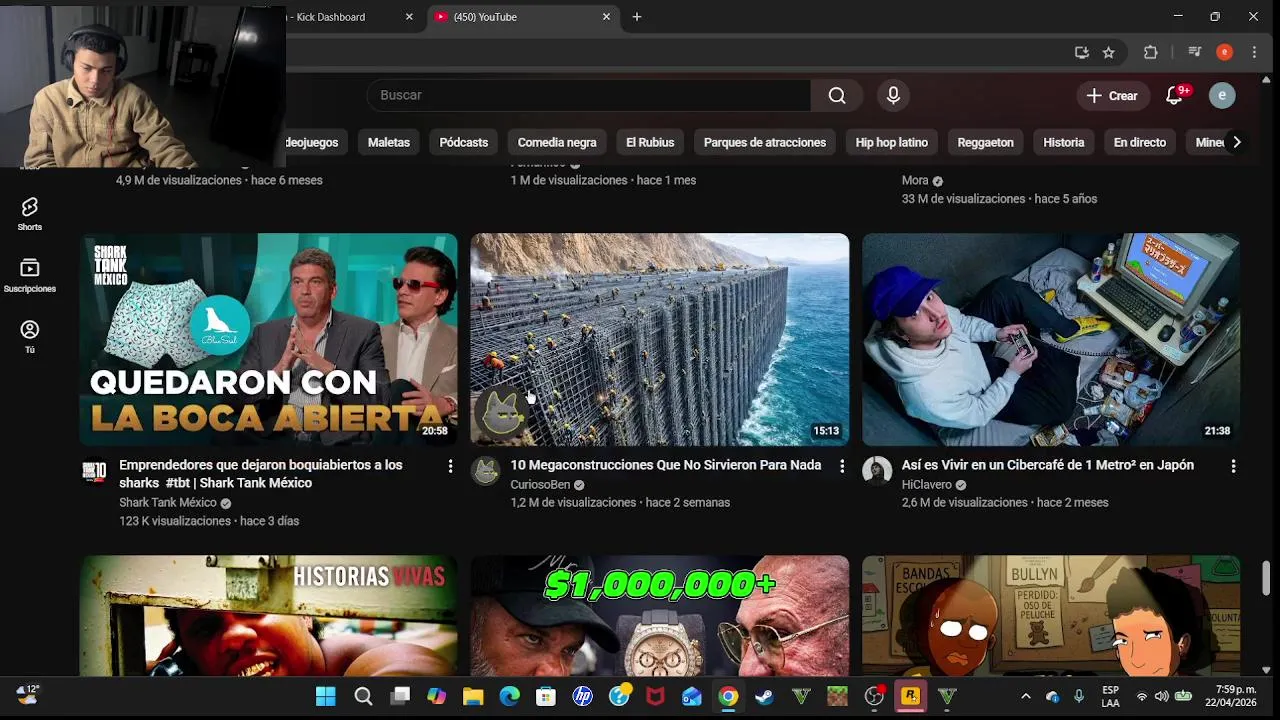Select the Comedia negra chip
The height and width of the screenshot is (720, 1280).
click(557, 142)
